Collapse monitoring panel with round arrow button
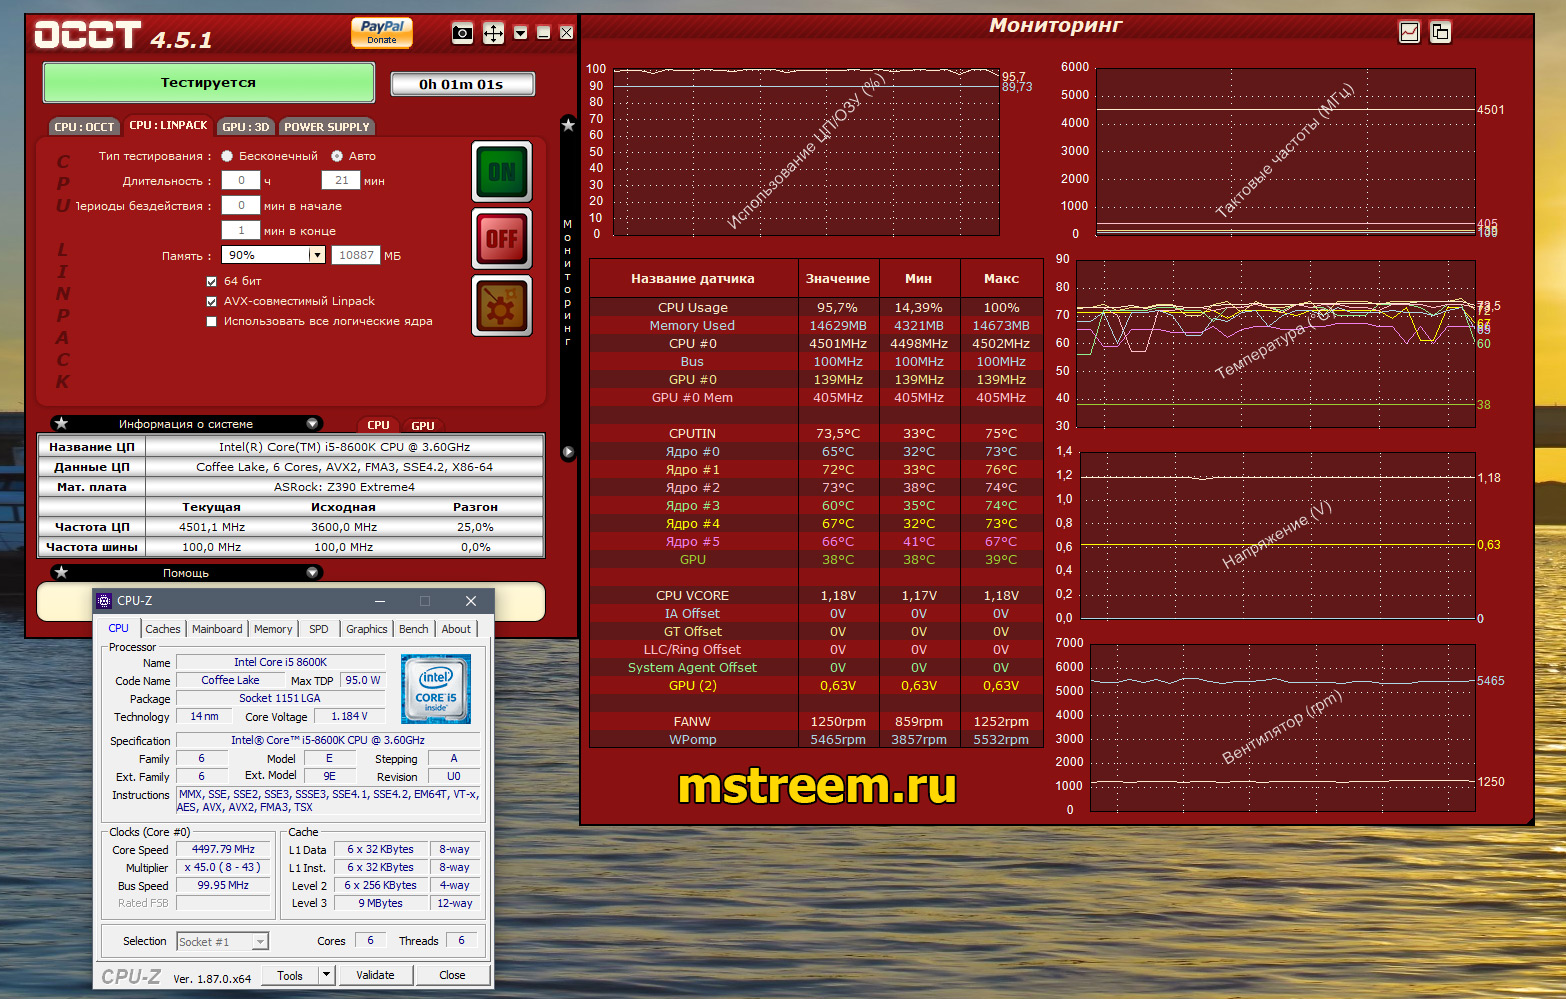The height and width of the screenshot is (999, 1566). pos(568,452)
